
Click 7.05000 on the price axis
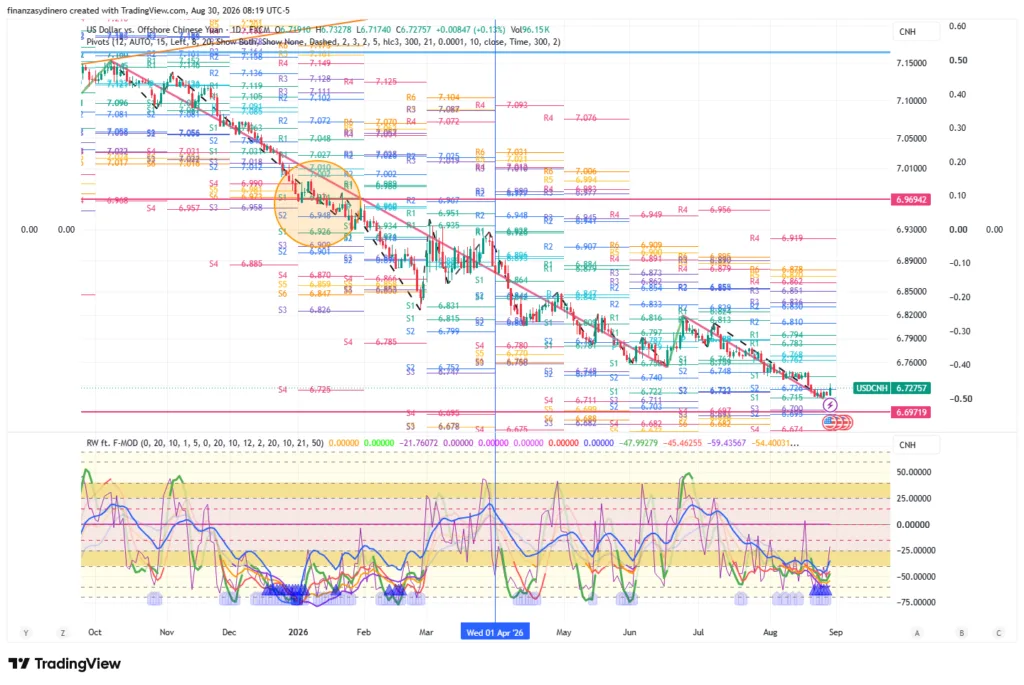pyautogui.click(x=912, y=138)
